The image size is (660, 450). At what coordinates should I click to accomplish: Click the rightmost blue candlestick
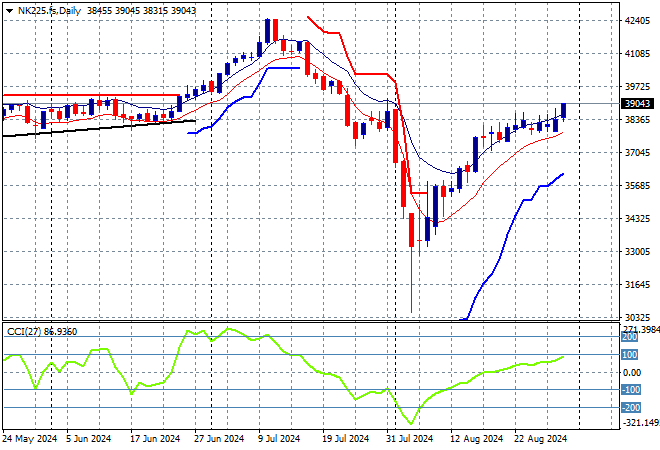564,110
